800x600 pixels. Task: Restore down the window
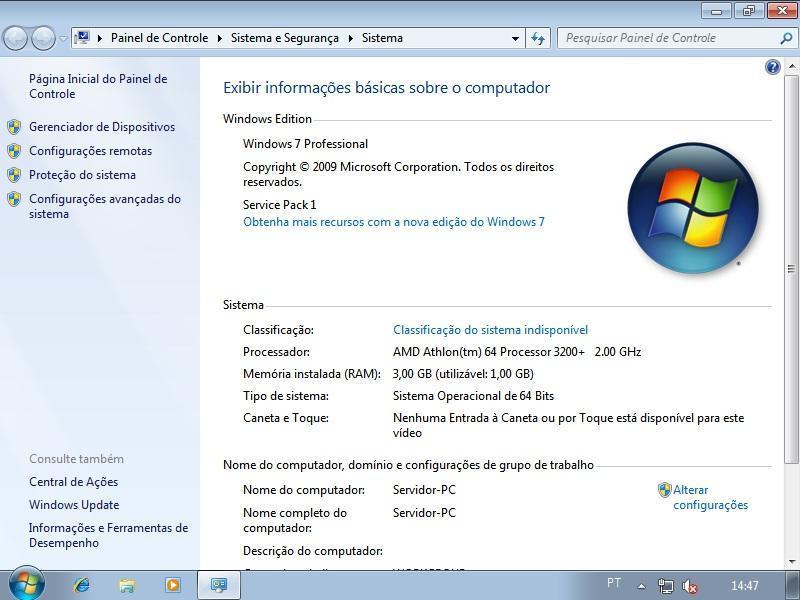[749, 10]
